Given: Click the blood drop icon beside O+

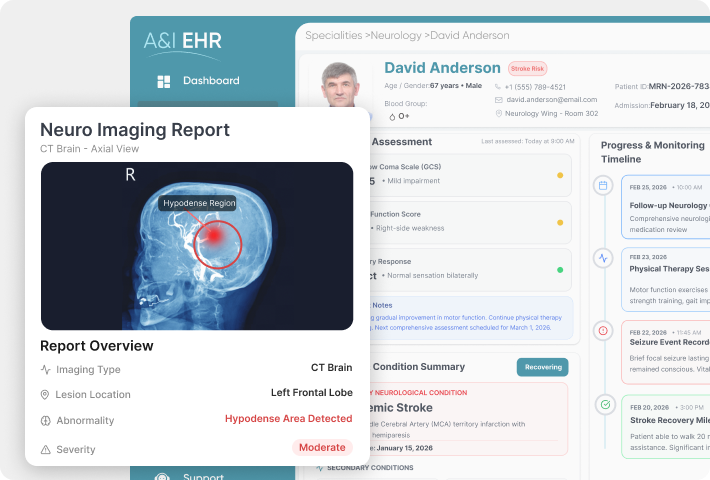Looking at the screenshot, I should click(392, 117).
